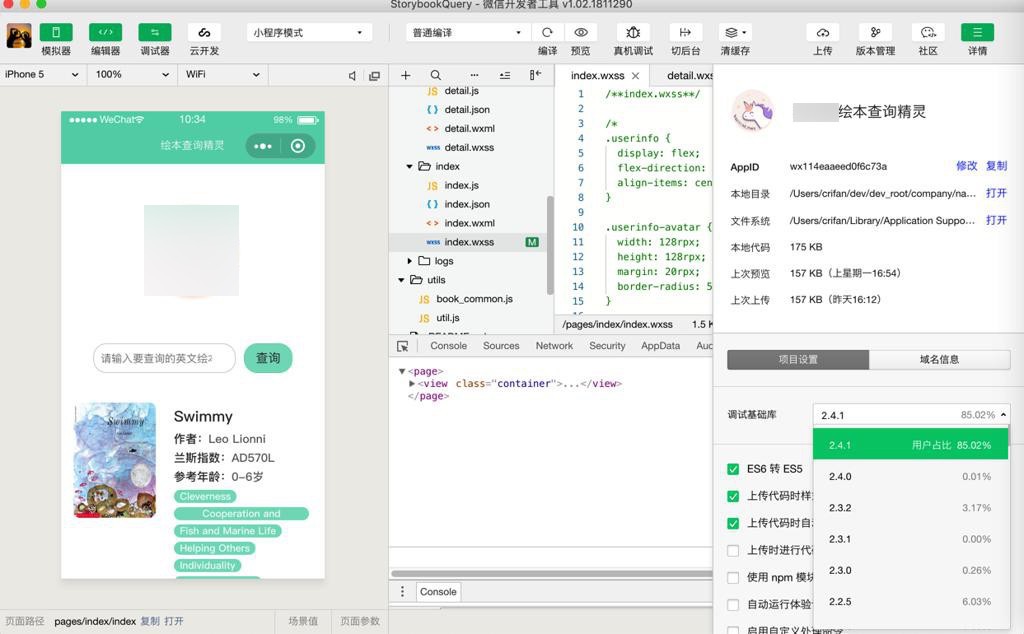This screenshot has height=634, width=1024.
Task: Open the 普通编译 compile mode dropdown
Action: (x=468, y=33)
